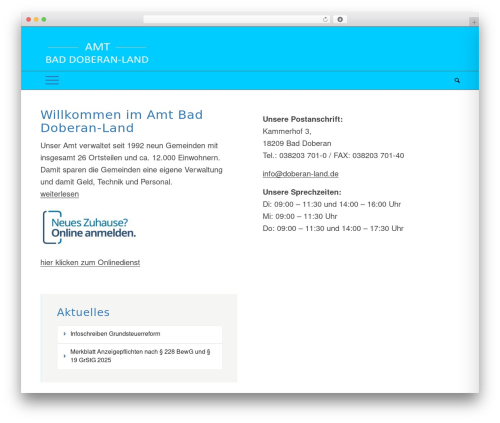Click the search magnifier icon
Image resolution: width=500 pixels, height=423 pixels.
tap(457, 80)
